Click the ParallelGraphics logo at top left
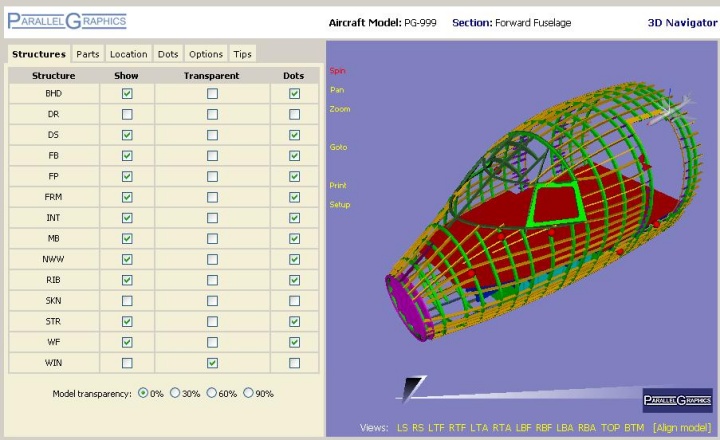 (x=67, y=20)
